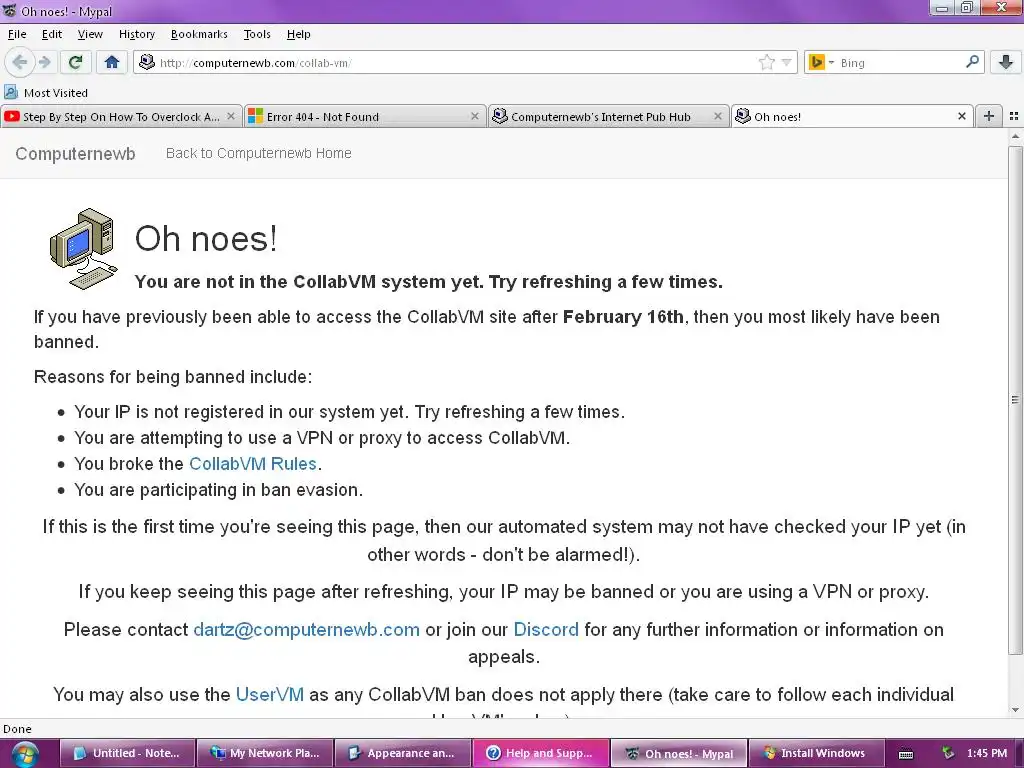Click the Done status bar text
This screenshot has height=768, width=1024.
(17, 729)
